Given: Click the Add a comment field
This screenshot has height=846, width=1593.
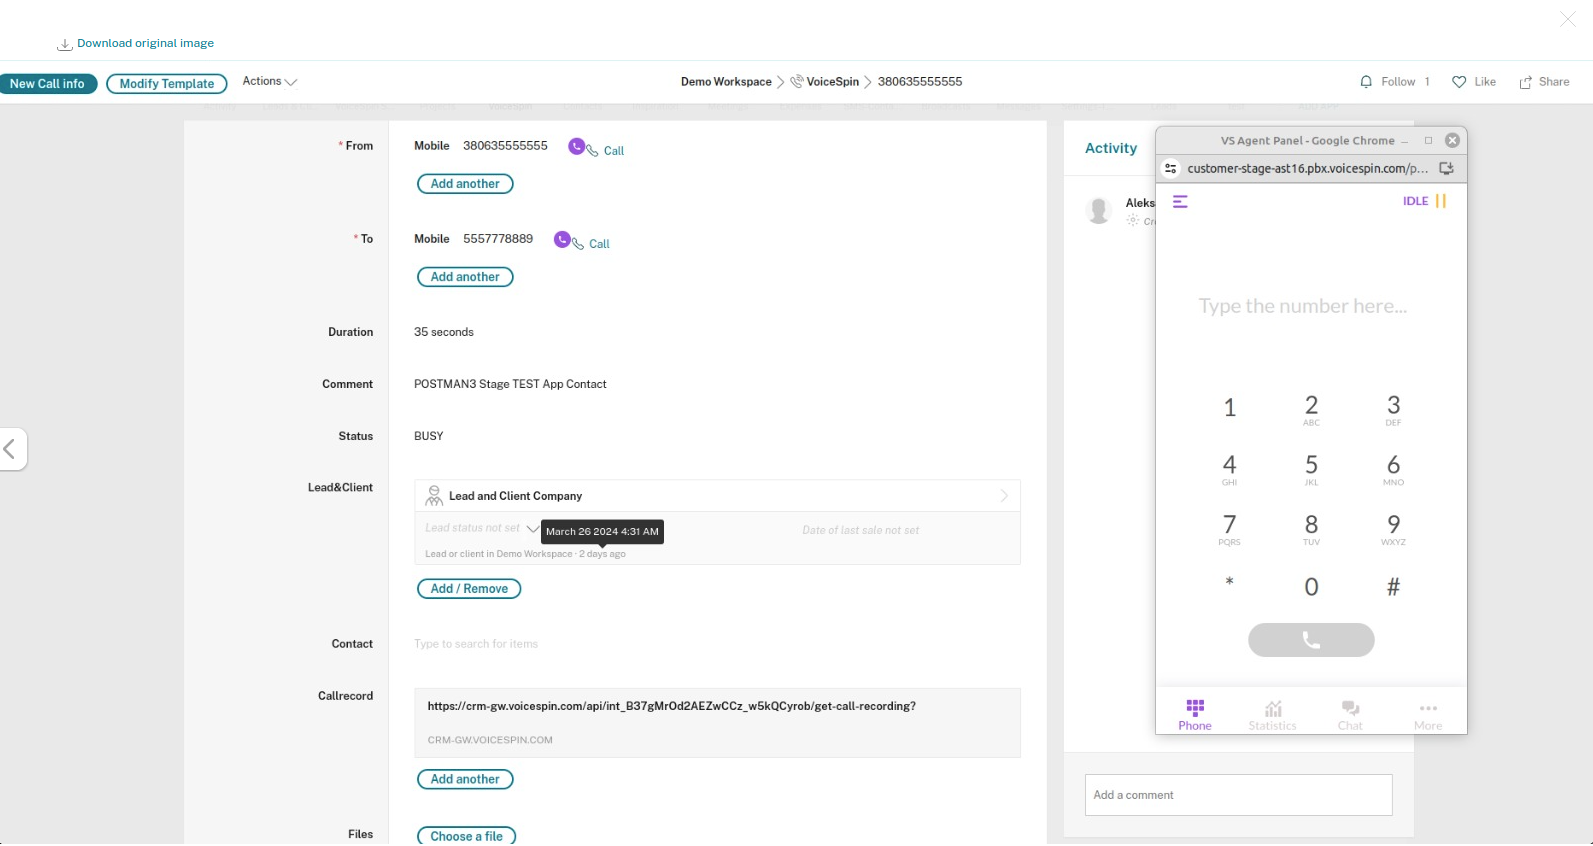Looking at the screenshot, I should pos(1238,795).
